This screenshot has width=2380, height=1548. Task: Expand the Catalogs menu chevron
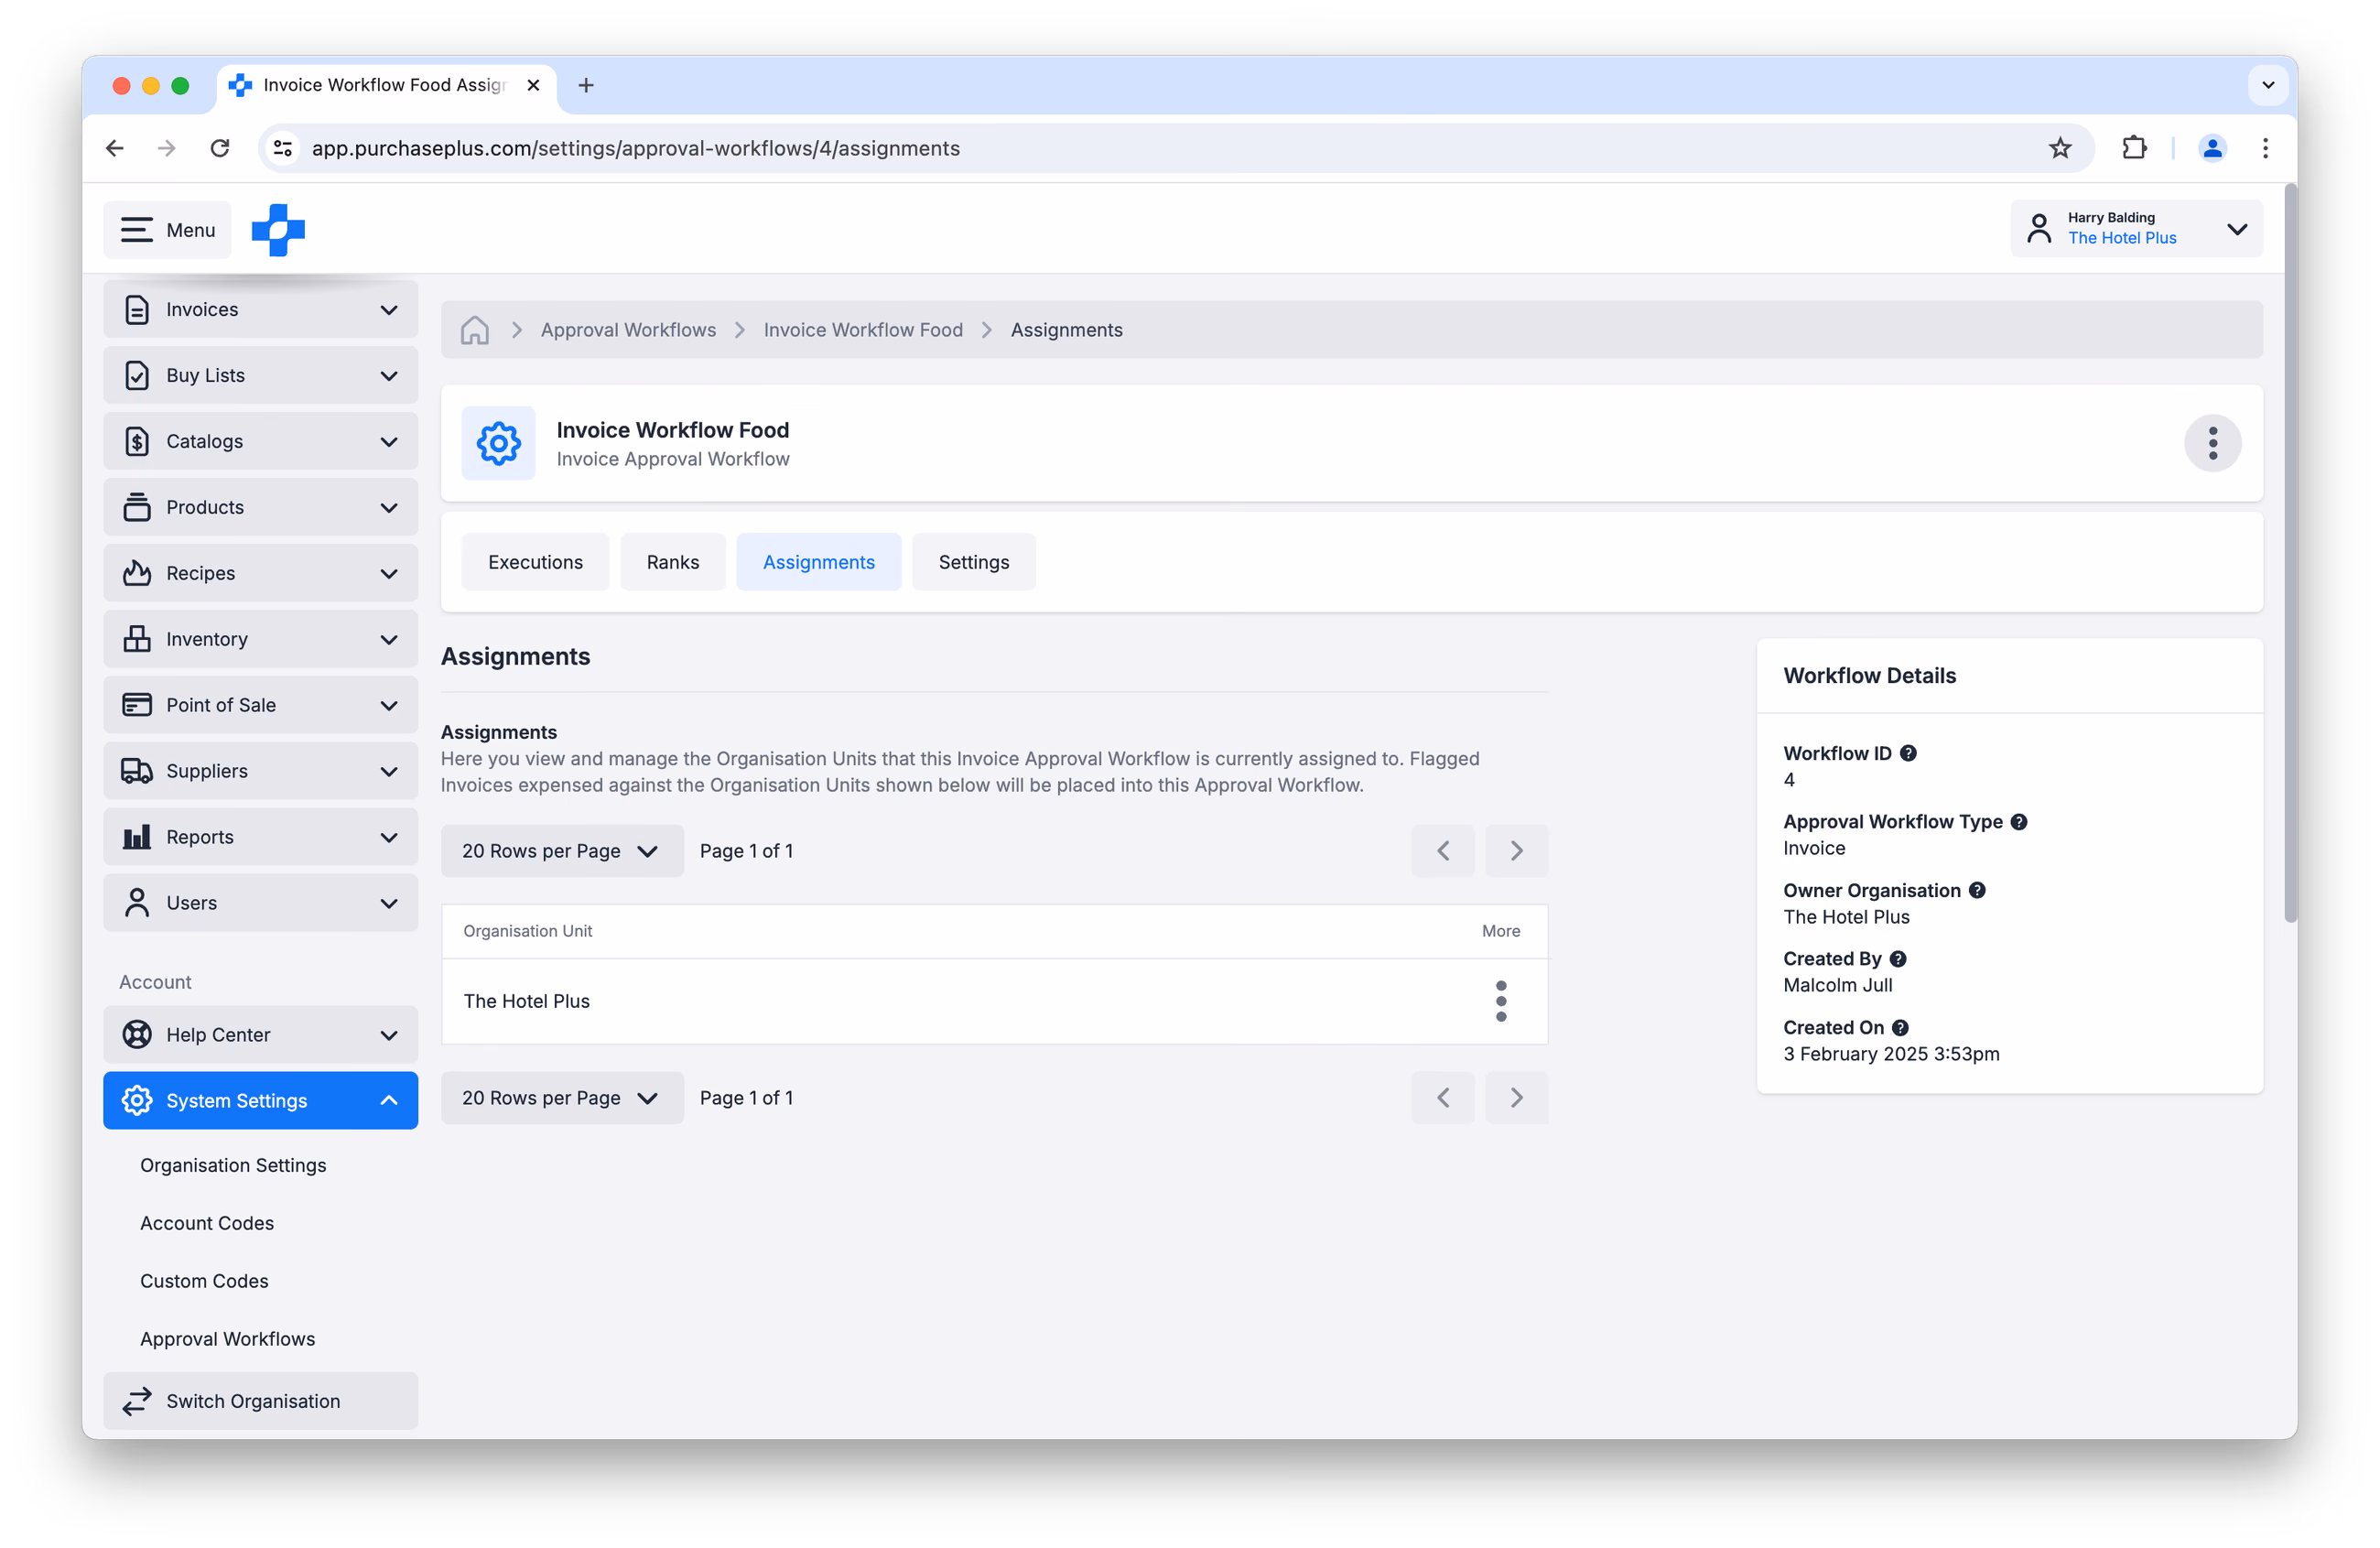(389, 443)
